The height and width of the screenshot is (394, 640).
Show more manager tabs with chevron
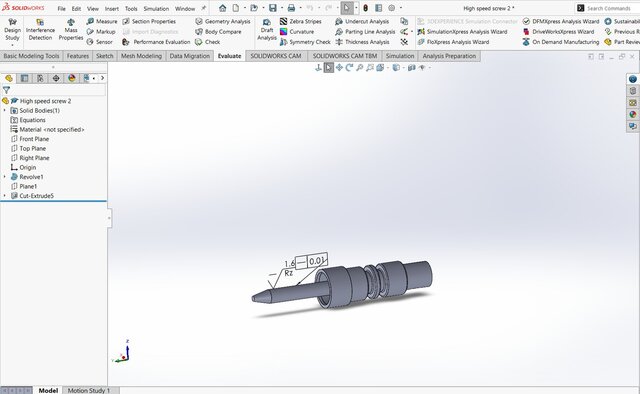click(x=102, y=78)
